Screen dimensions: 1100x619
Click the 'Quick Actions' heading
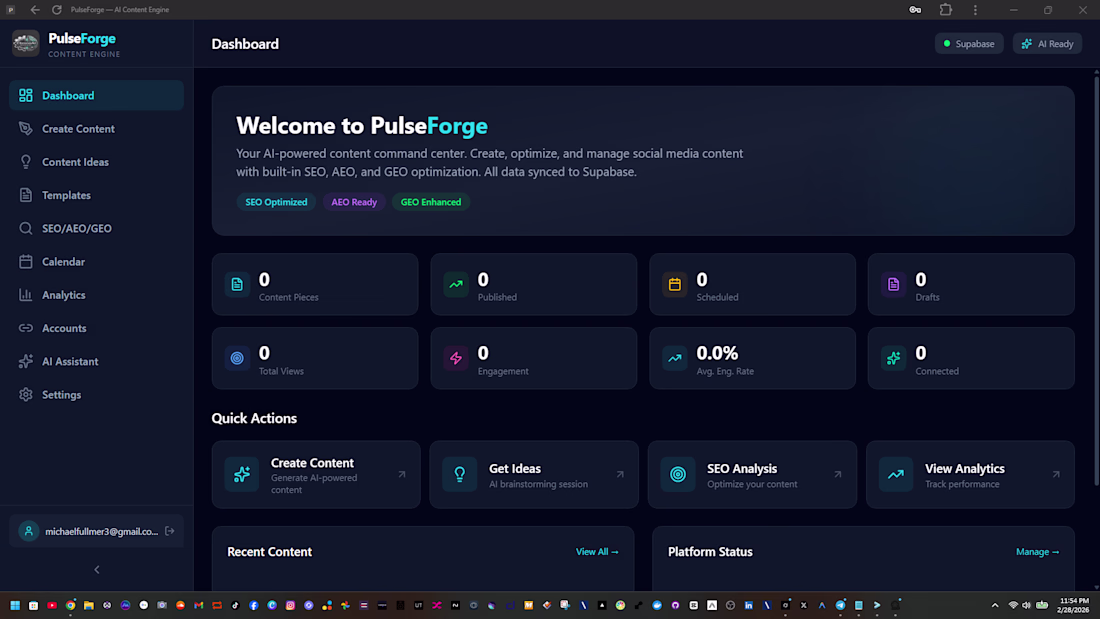click(x=254, y=418)
